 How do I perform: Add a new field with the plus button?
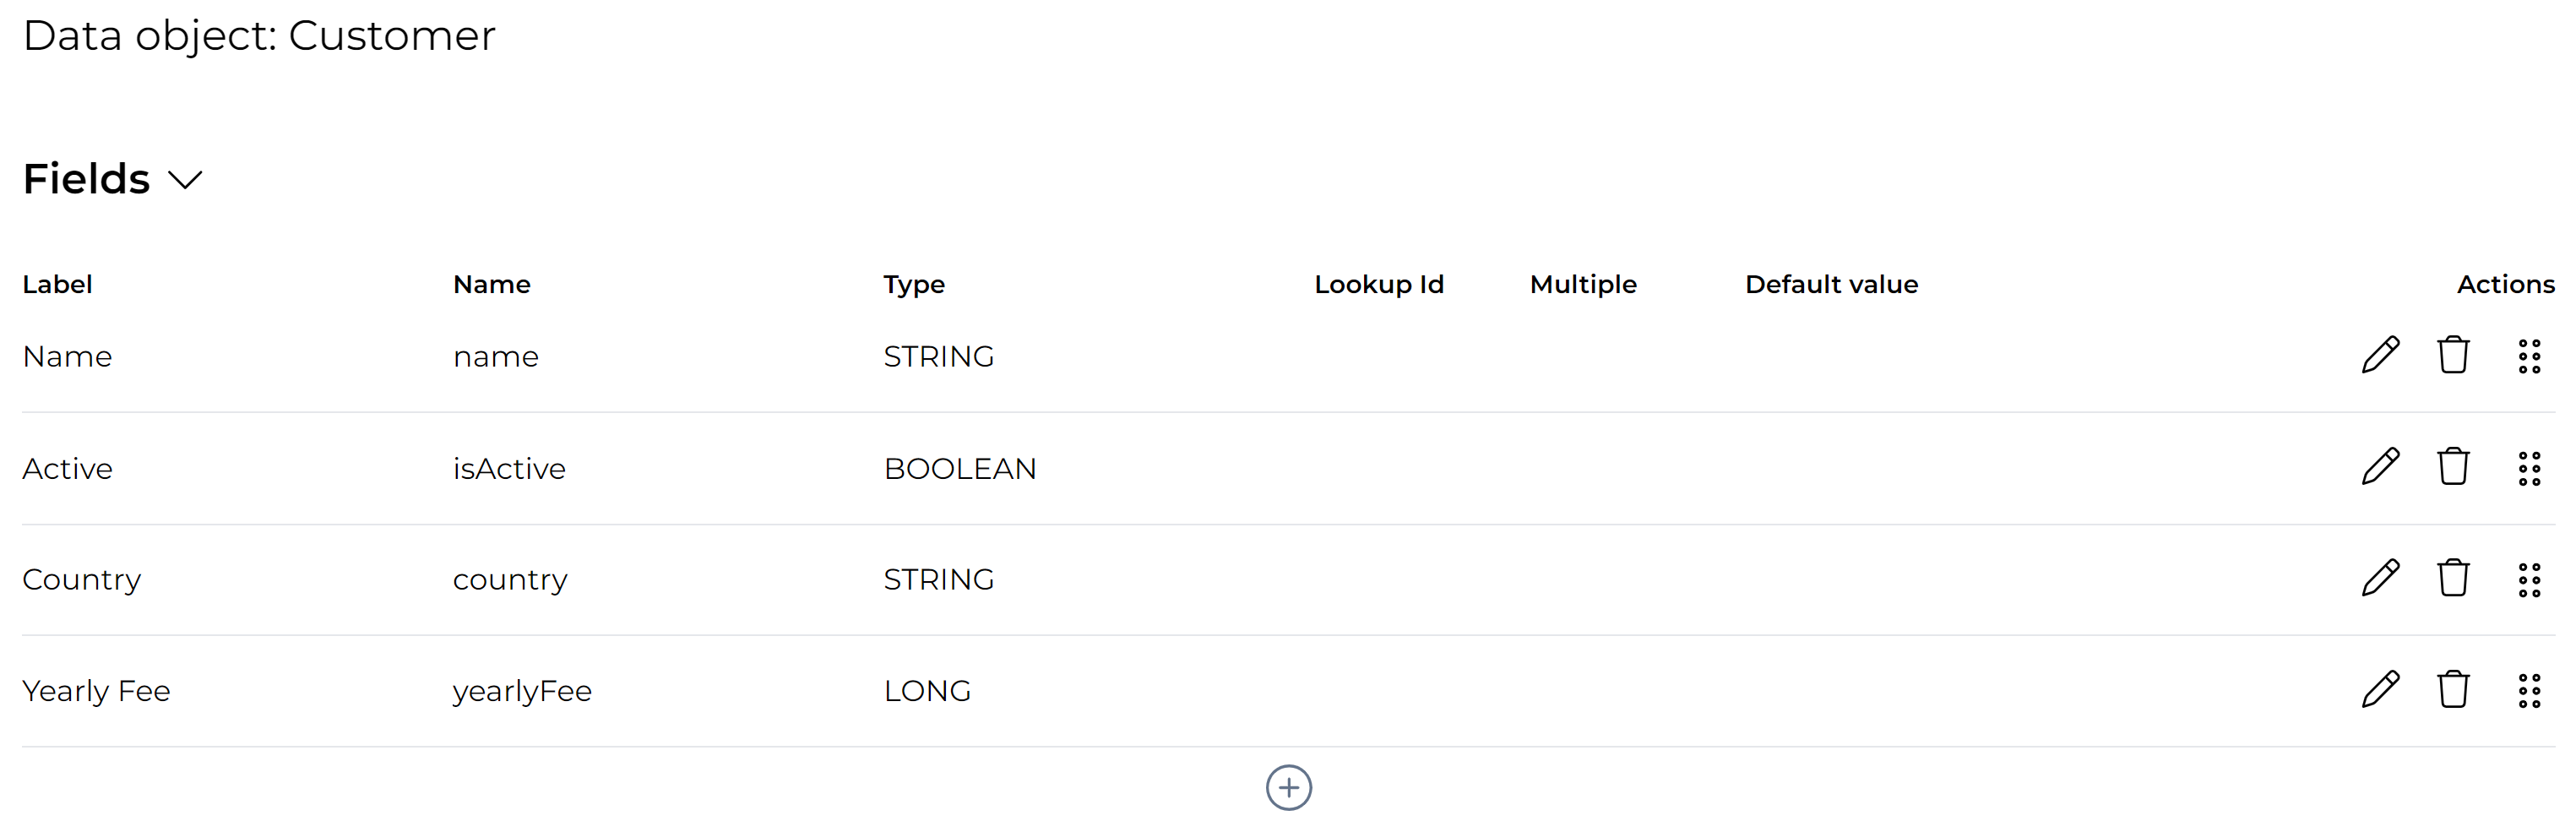[x=1288, y=787]
